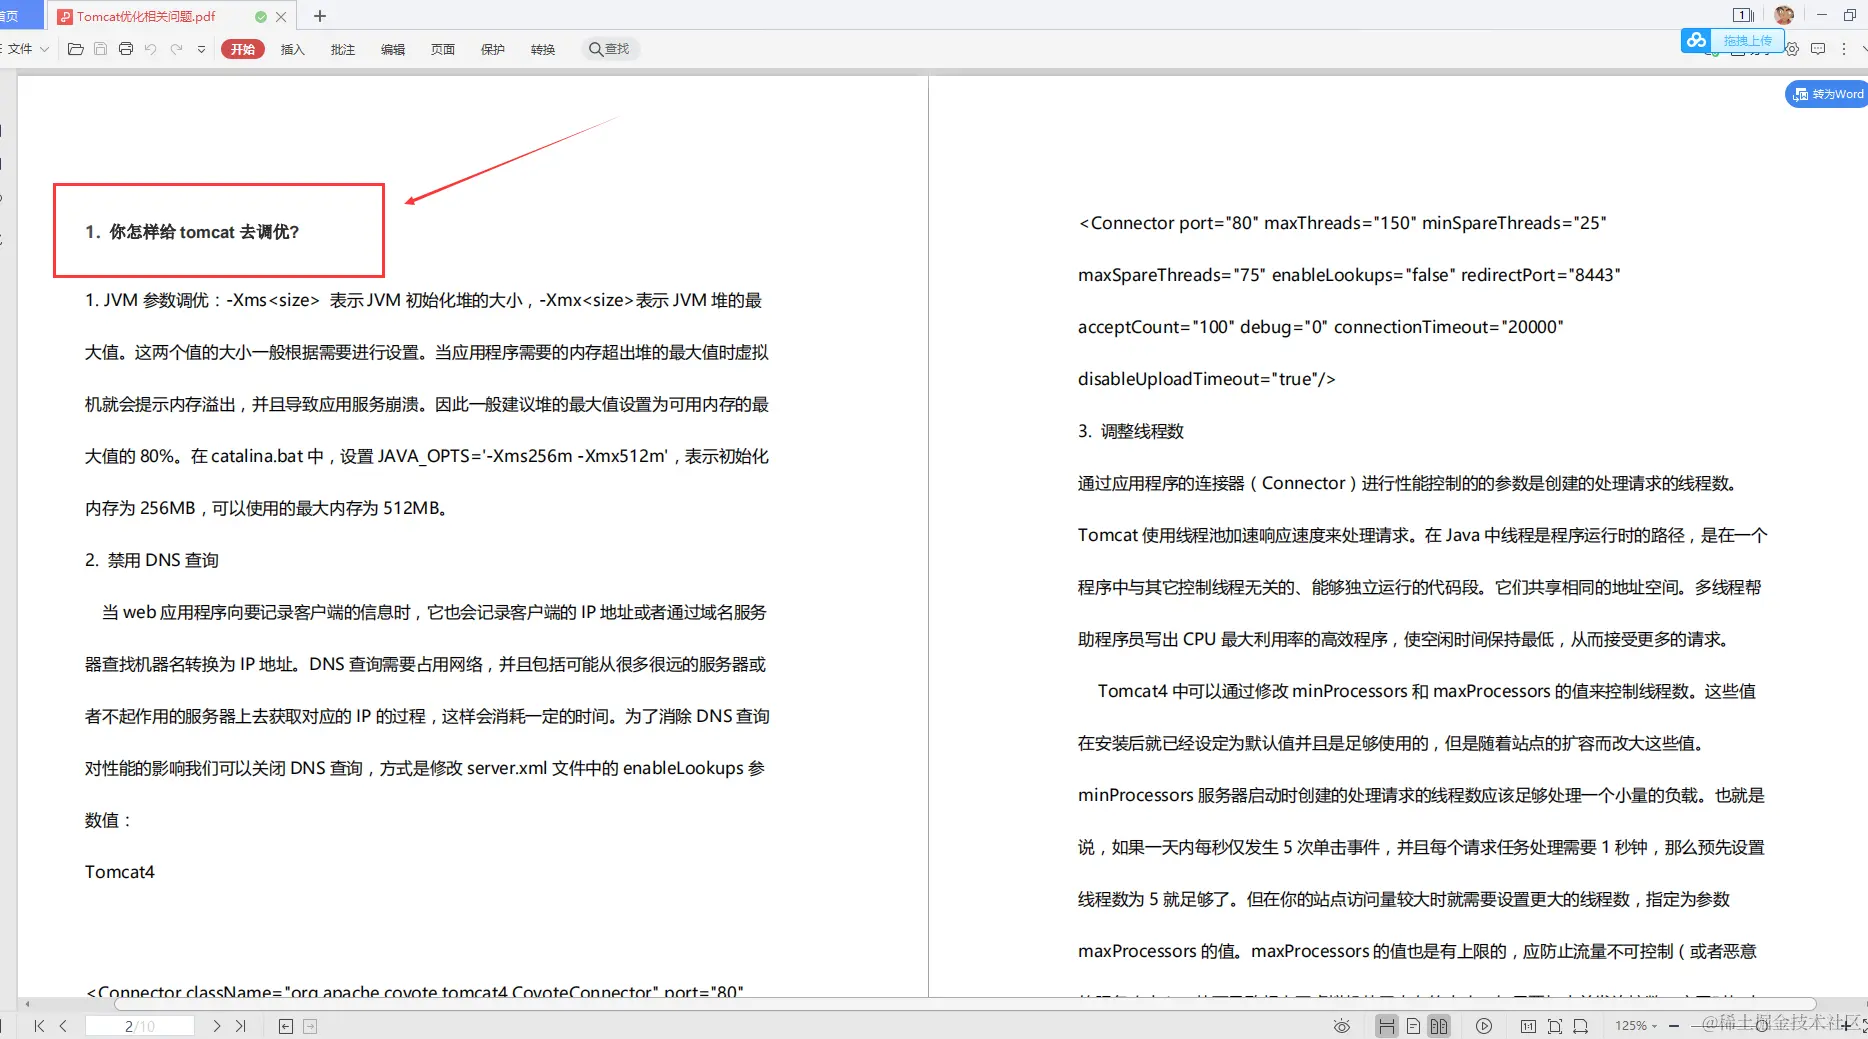Go to the next page

pyautogui.click(x=217, y=1026)
